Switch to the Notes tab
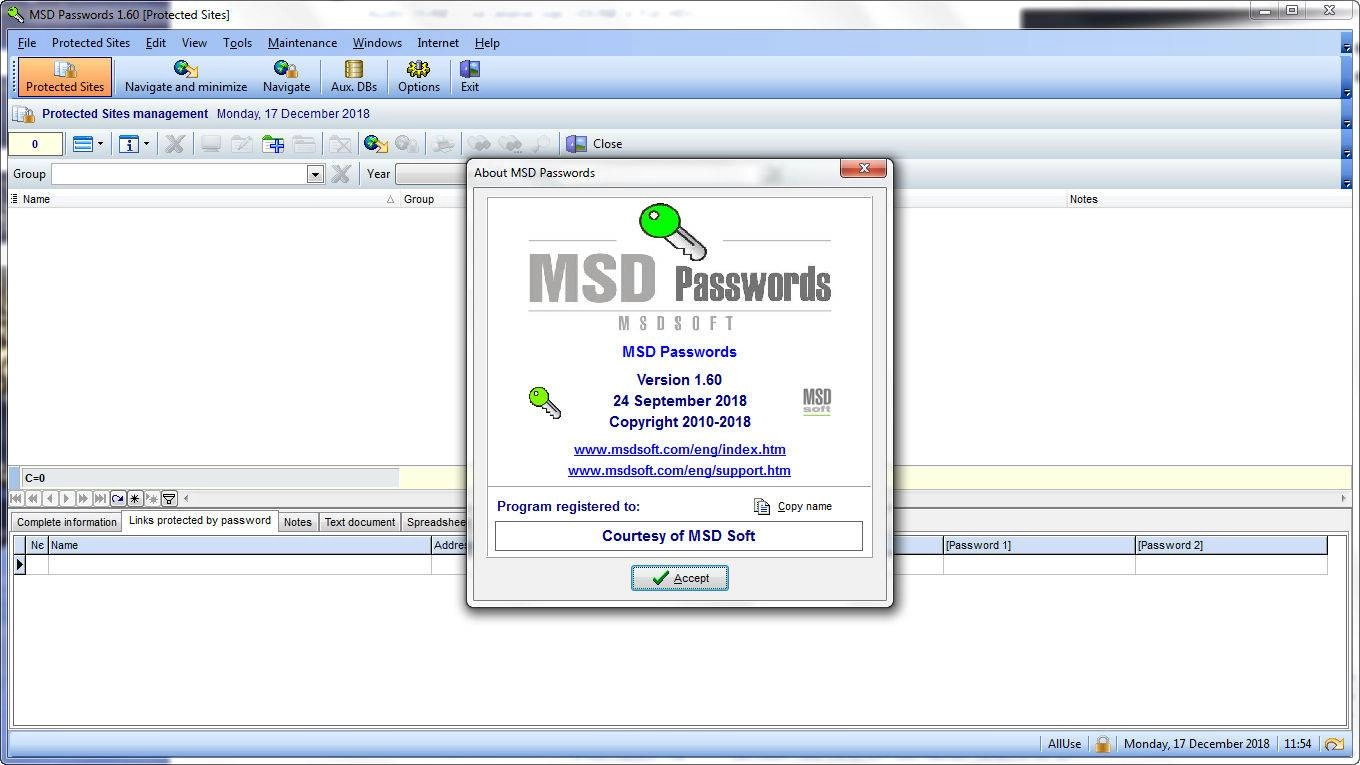This screenshot has height=765, width=1360. pos(297,522)
